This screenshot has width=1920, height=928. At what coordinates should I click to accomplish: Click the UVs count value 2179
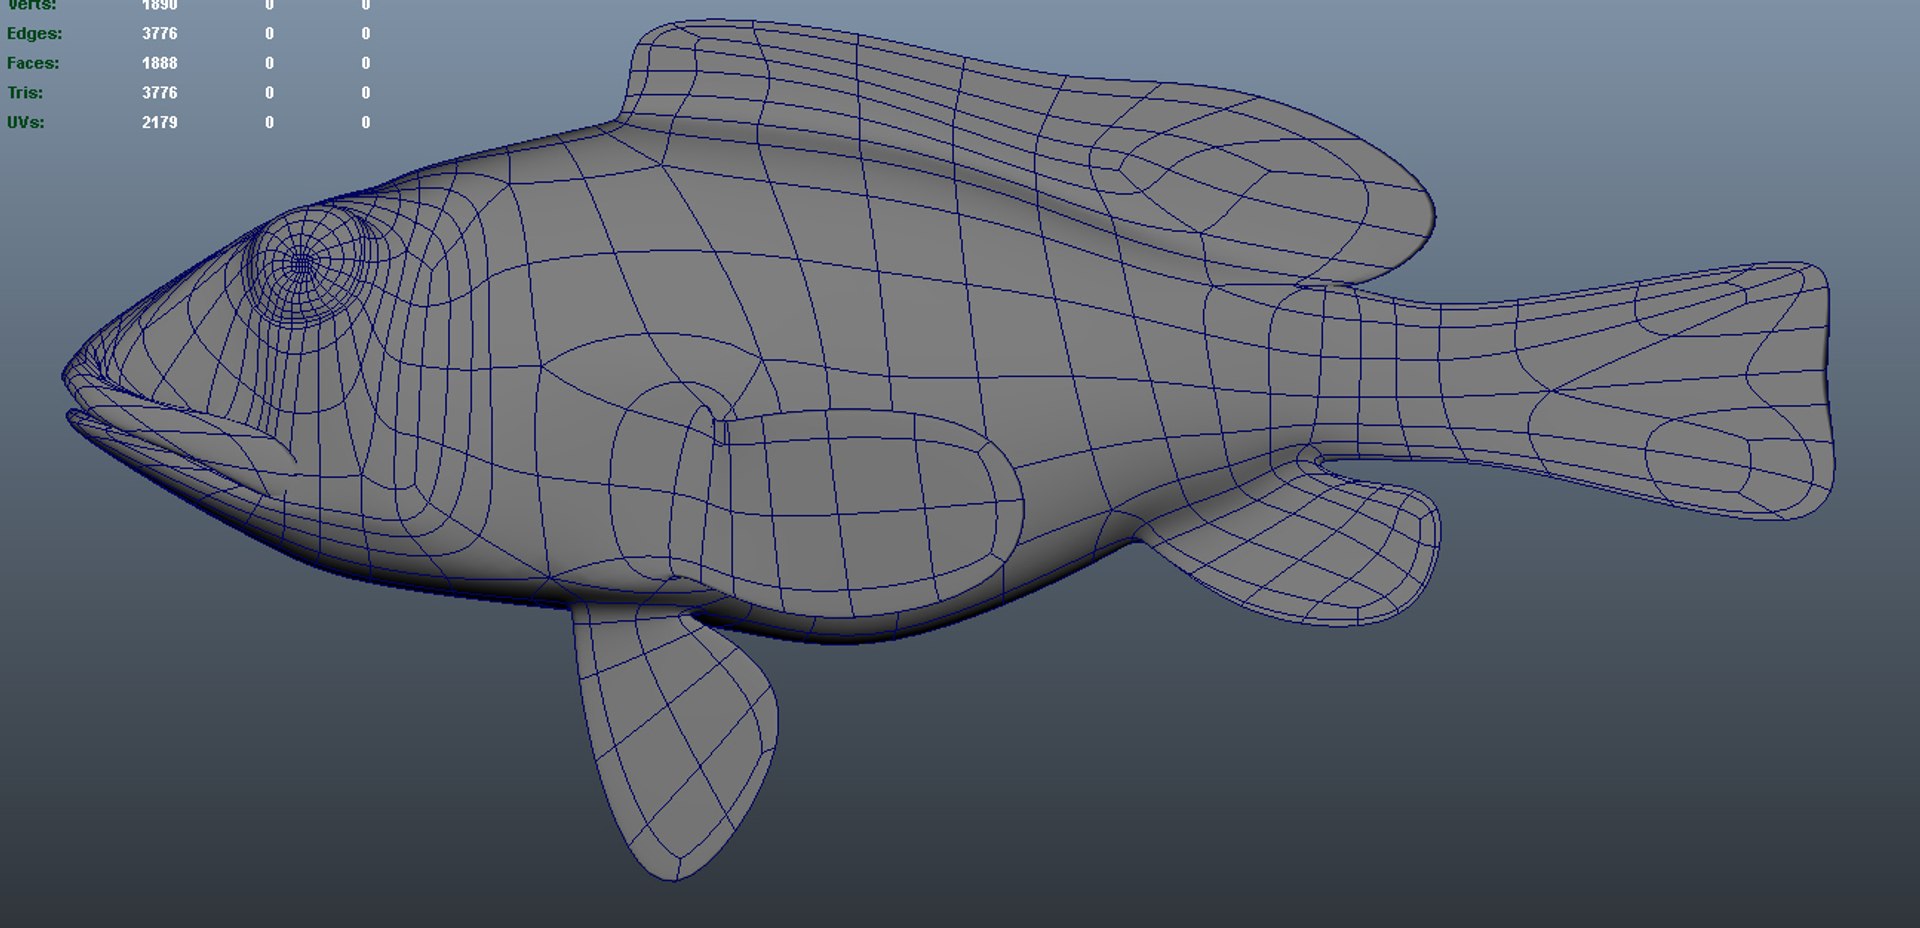159,122
